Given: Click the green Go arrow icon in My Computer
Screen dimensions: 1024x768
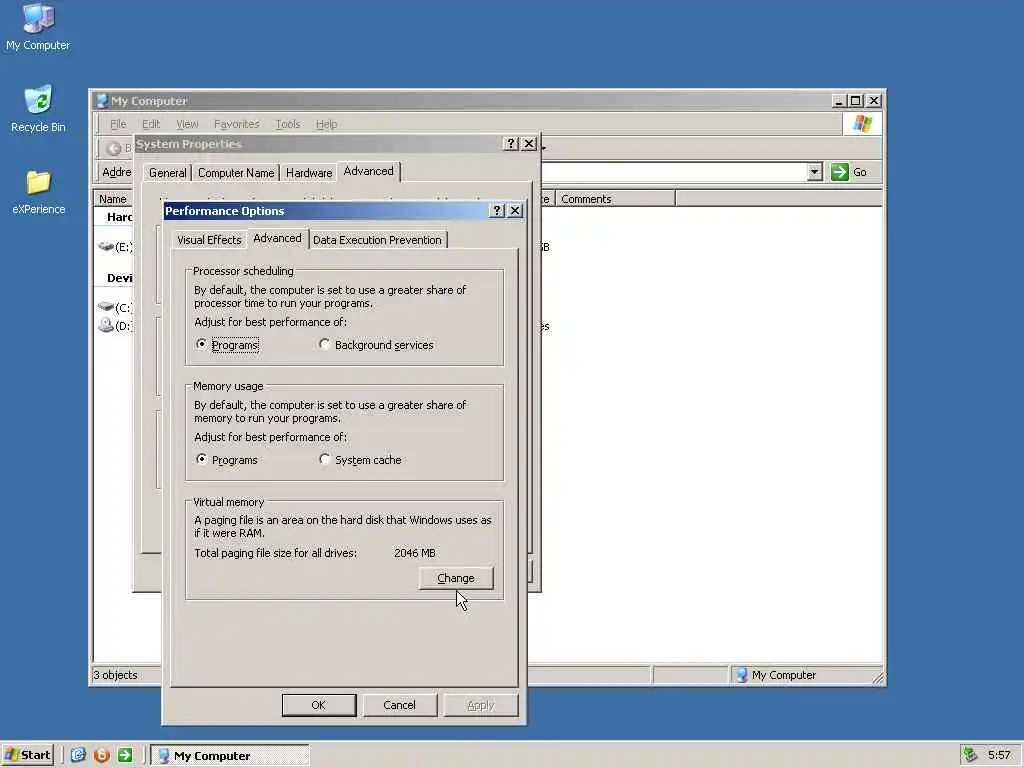Looking at the screenshot, I should coord(840,172).
